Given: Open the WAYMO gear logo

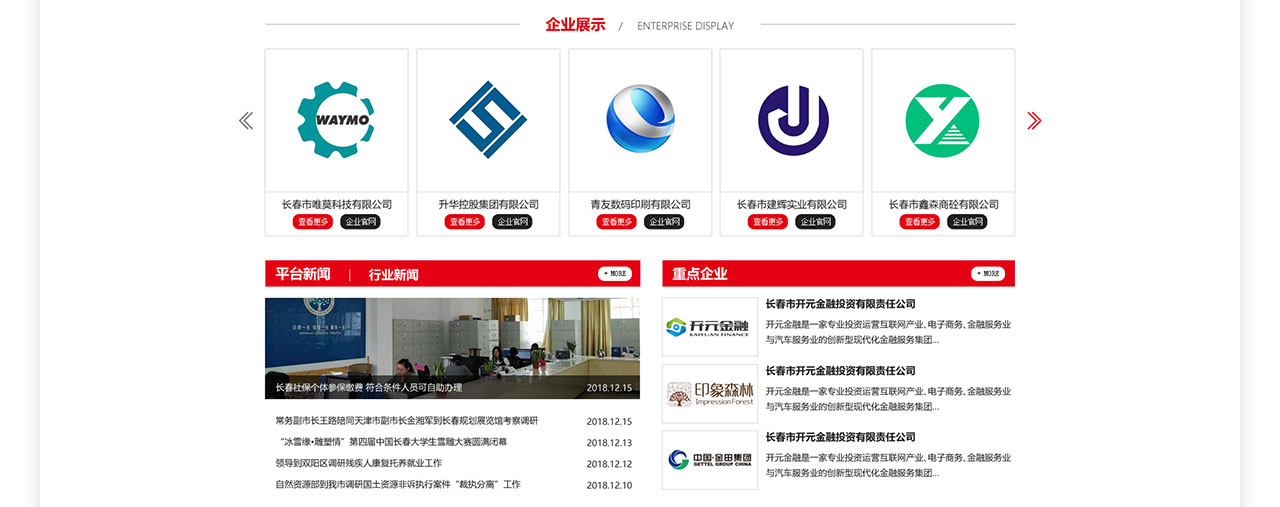Looking at the screenshot, I should pyautogui.click(x=336, y=120).
